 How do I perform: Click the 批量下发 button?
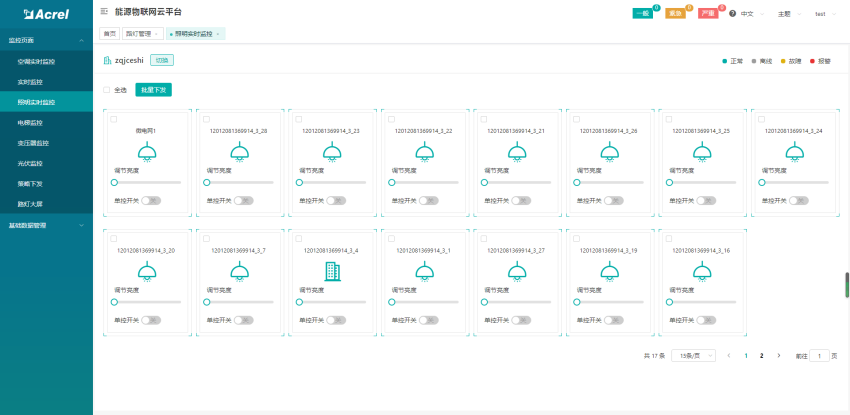153,90
